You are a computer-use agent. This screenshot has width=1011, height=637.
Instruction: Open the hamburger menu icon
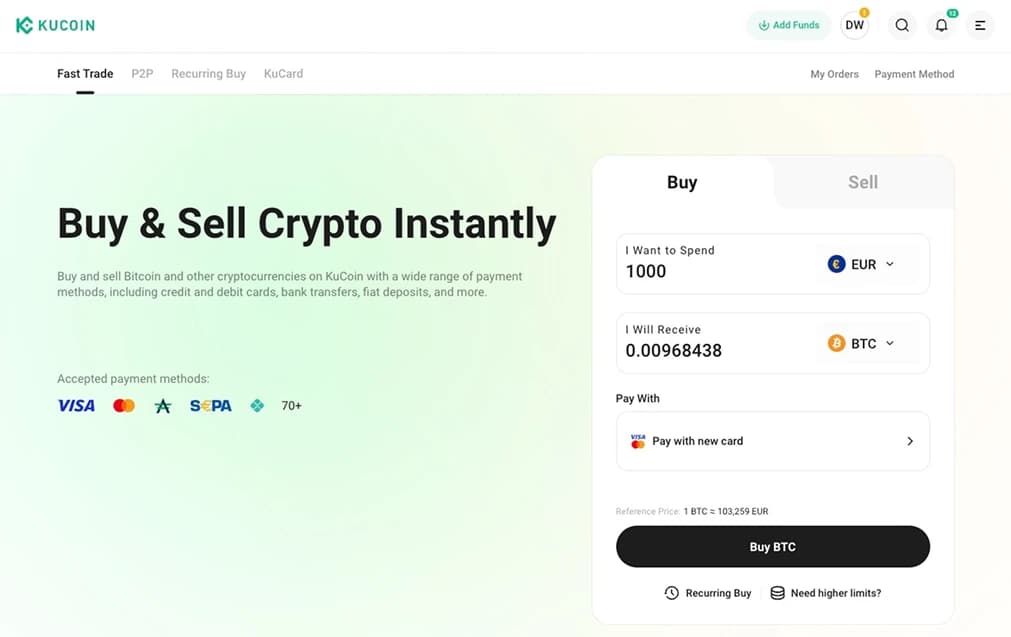tap(980, 25)
